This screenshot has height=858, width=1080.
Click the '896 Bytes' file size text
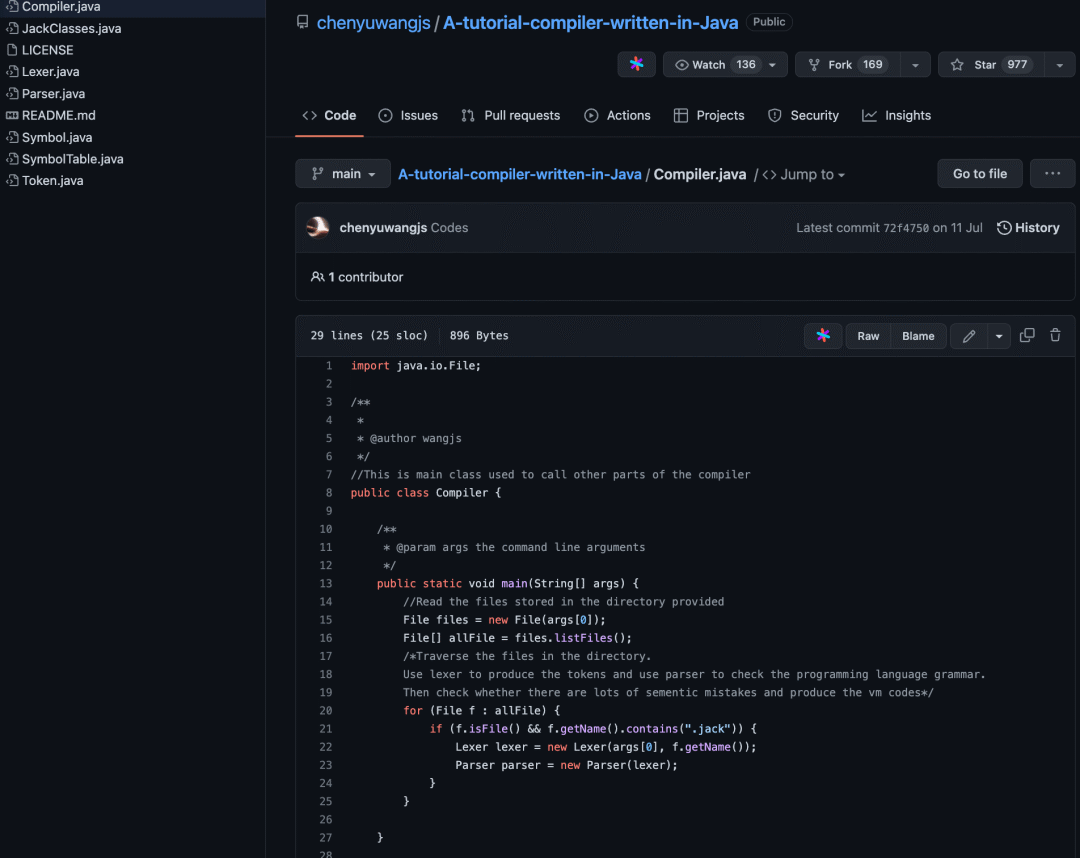[479, 336]
